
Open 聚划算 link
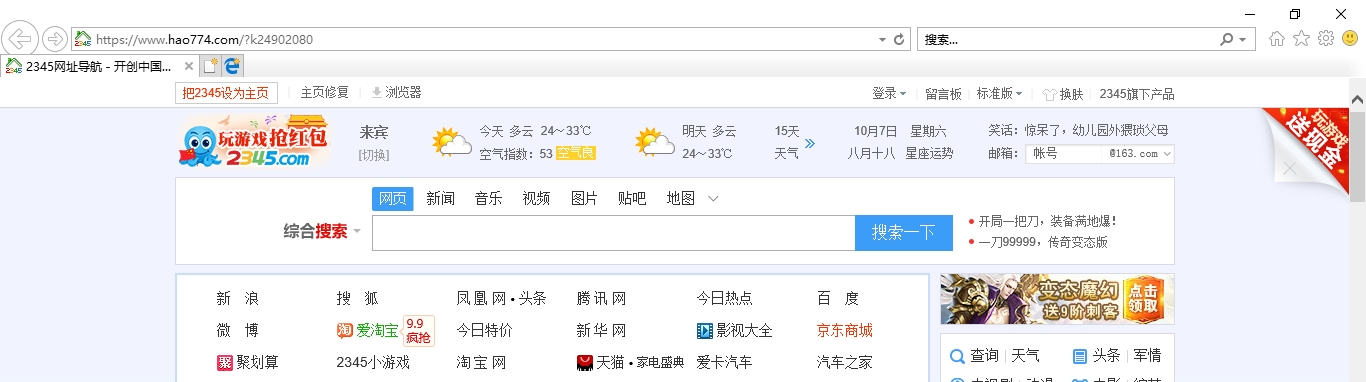point(247,362)
